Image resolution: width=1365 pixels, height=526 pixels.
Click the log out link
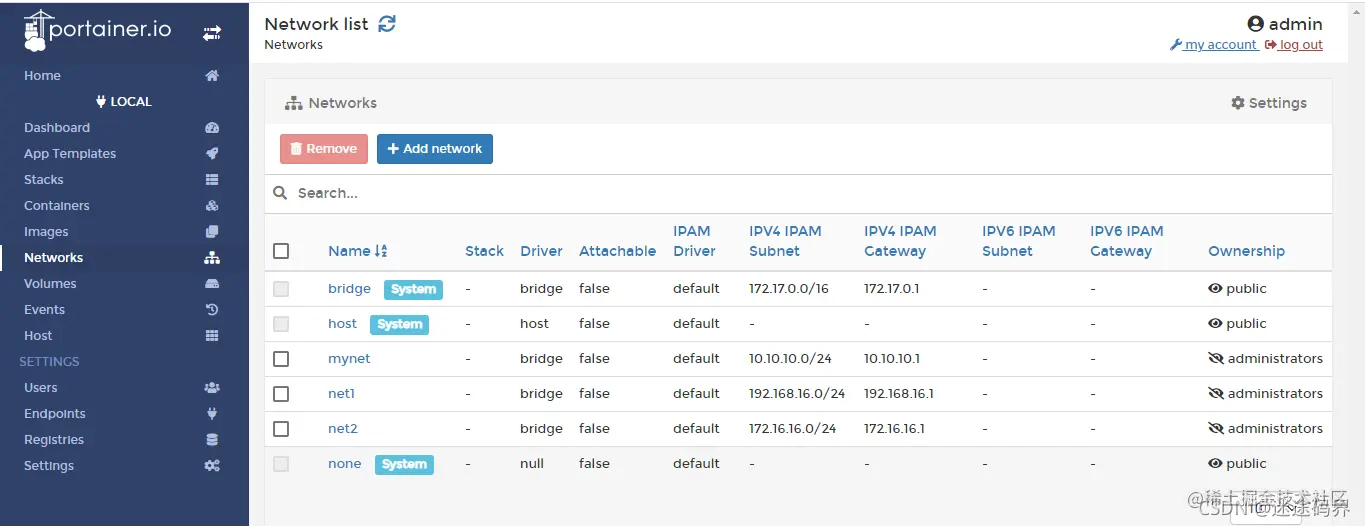pyautogui.click(x=1294, y=45)
